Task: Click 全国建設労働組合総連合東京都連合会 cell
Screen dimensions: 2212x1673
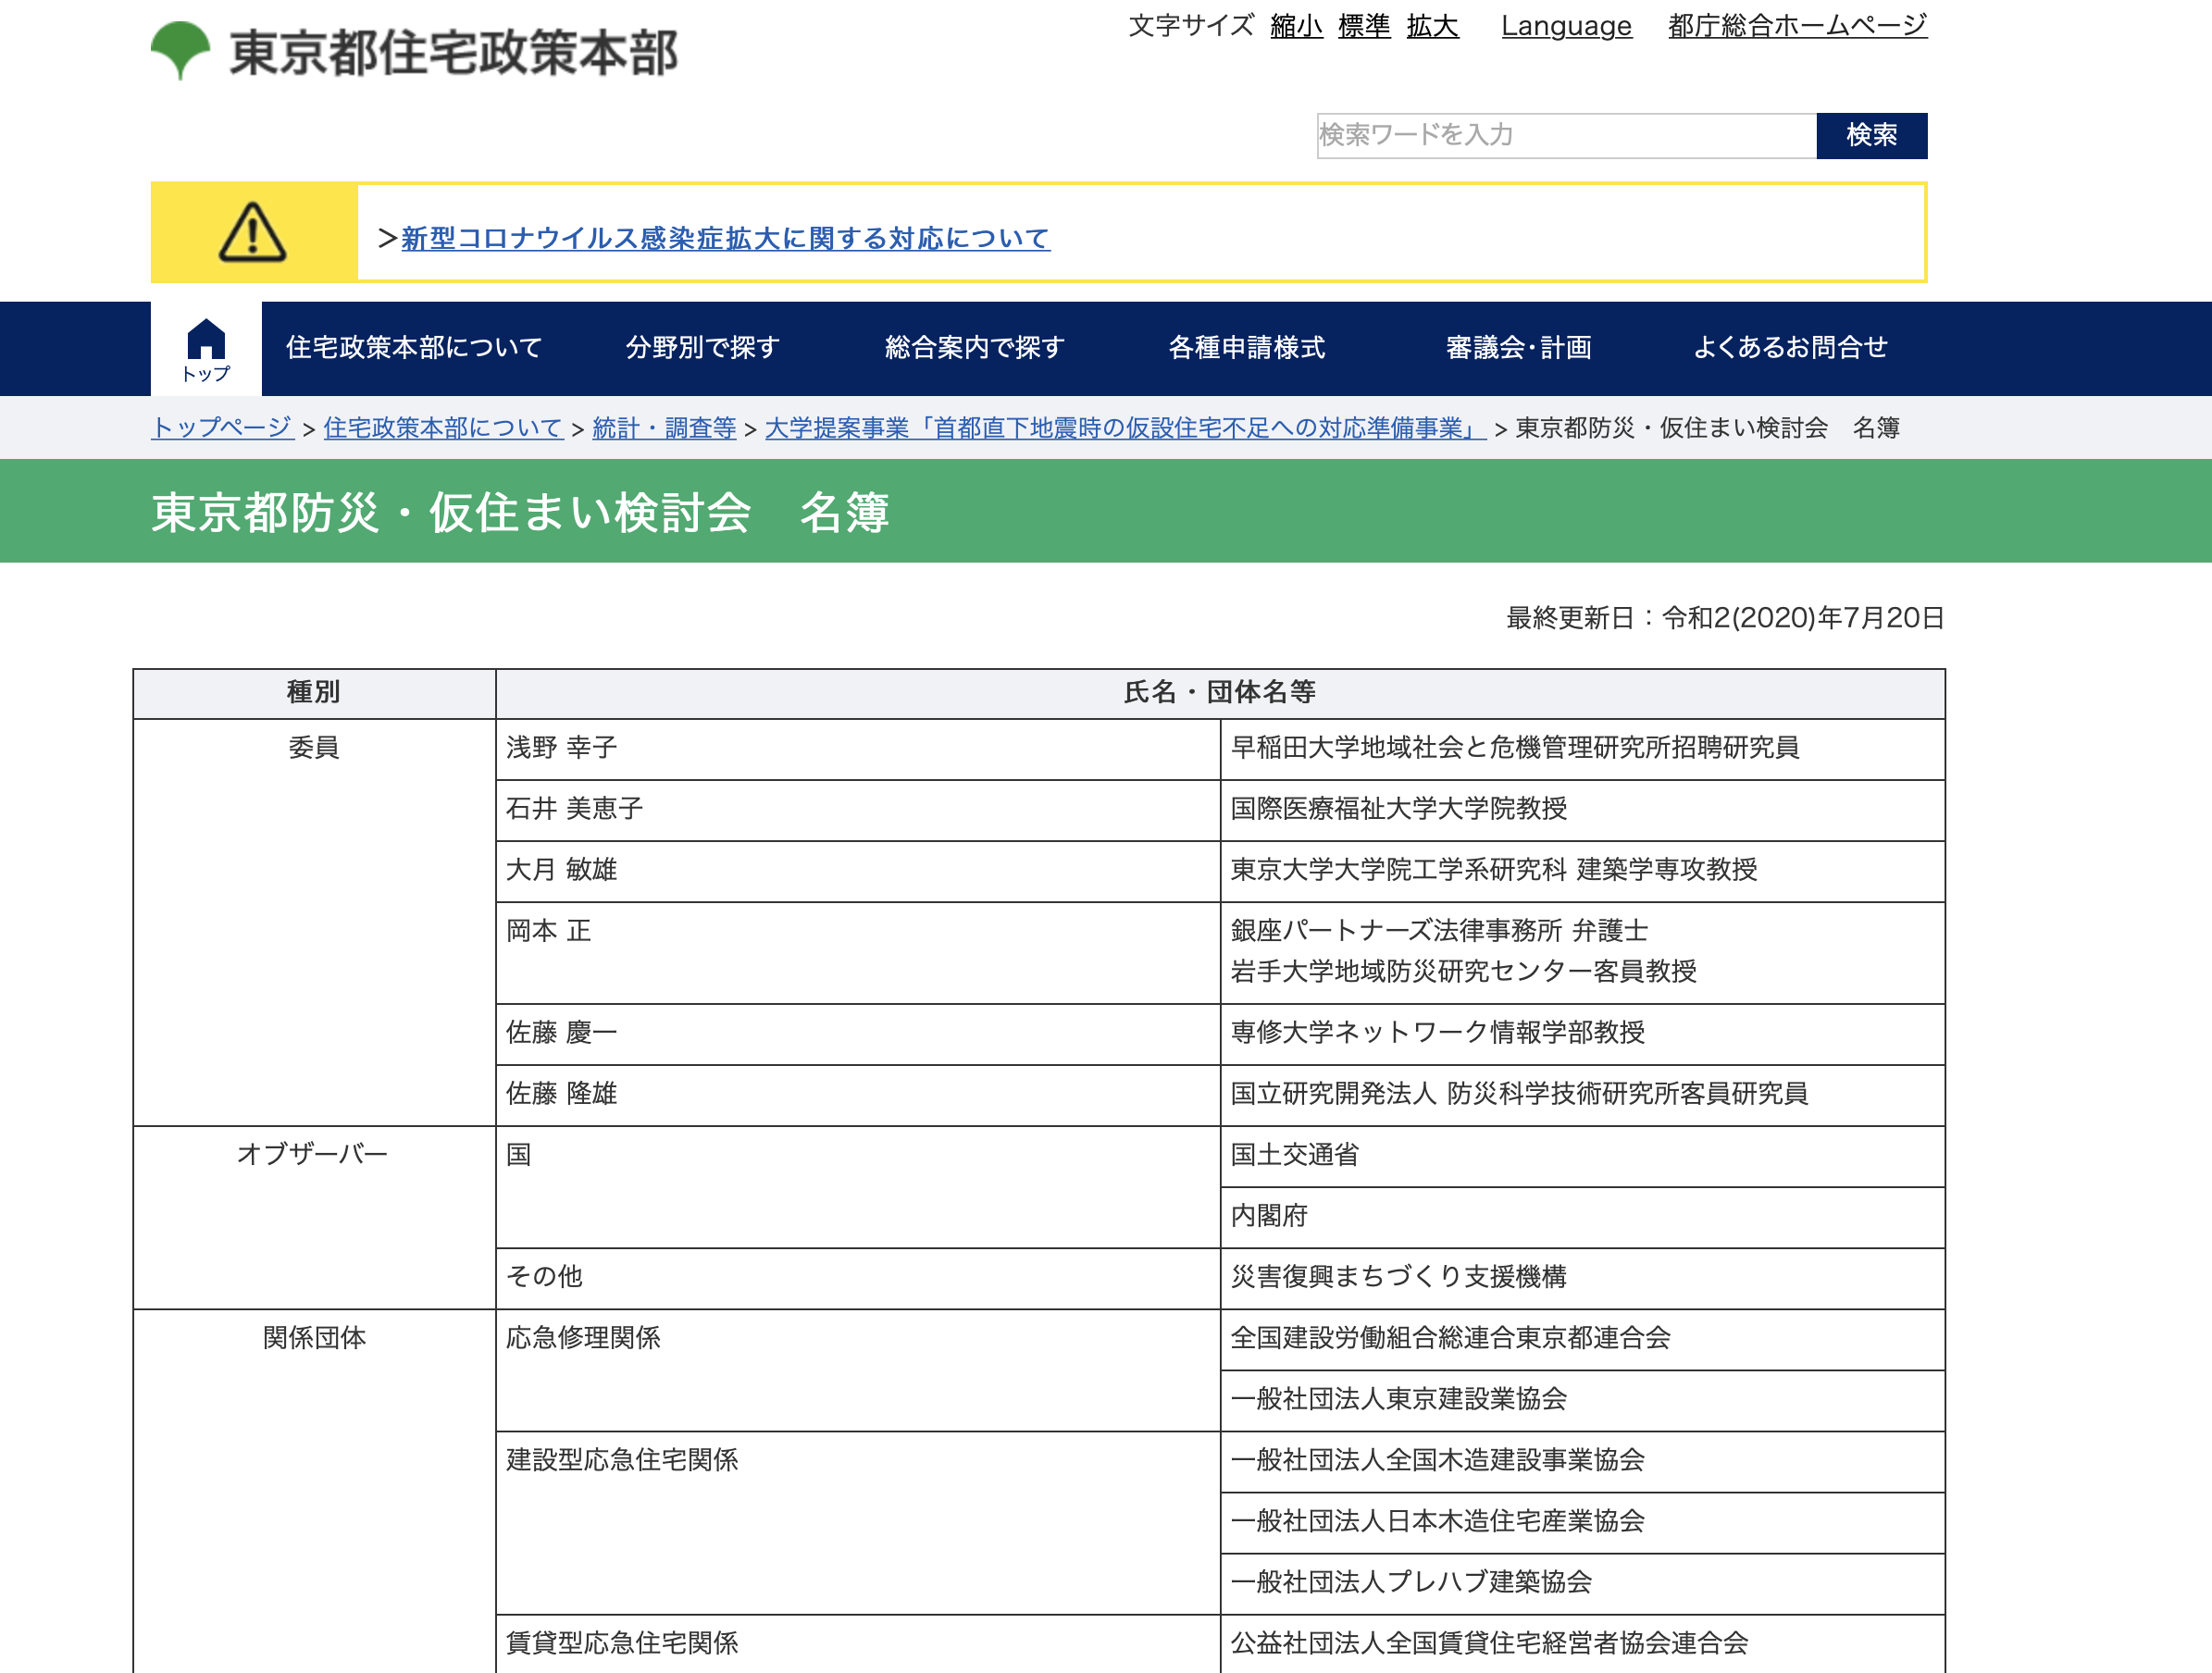Action: coord(1582,1339)
